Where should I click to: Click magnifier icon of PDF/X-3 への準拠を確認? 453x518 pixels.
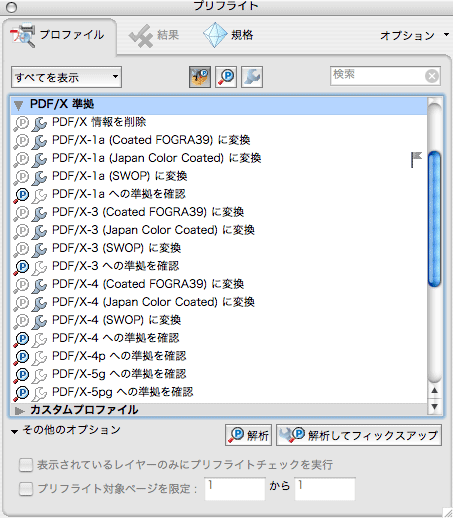pos(21,267)
